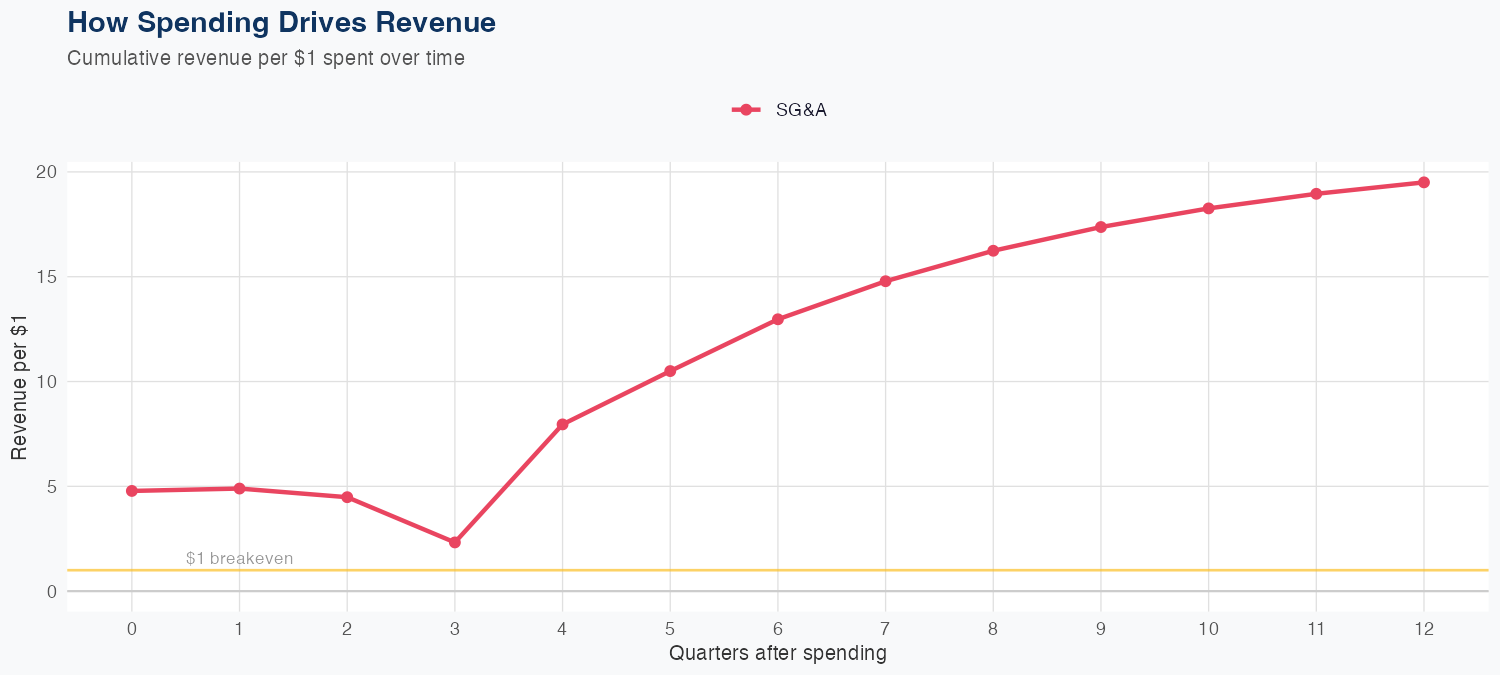Screen dimensions: 1500x675
Task: Select the data point at quarter 11
Action: [x=1316, y=194]
